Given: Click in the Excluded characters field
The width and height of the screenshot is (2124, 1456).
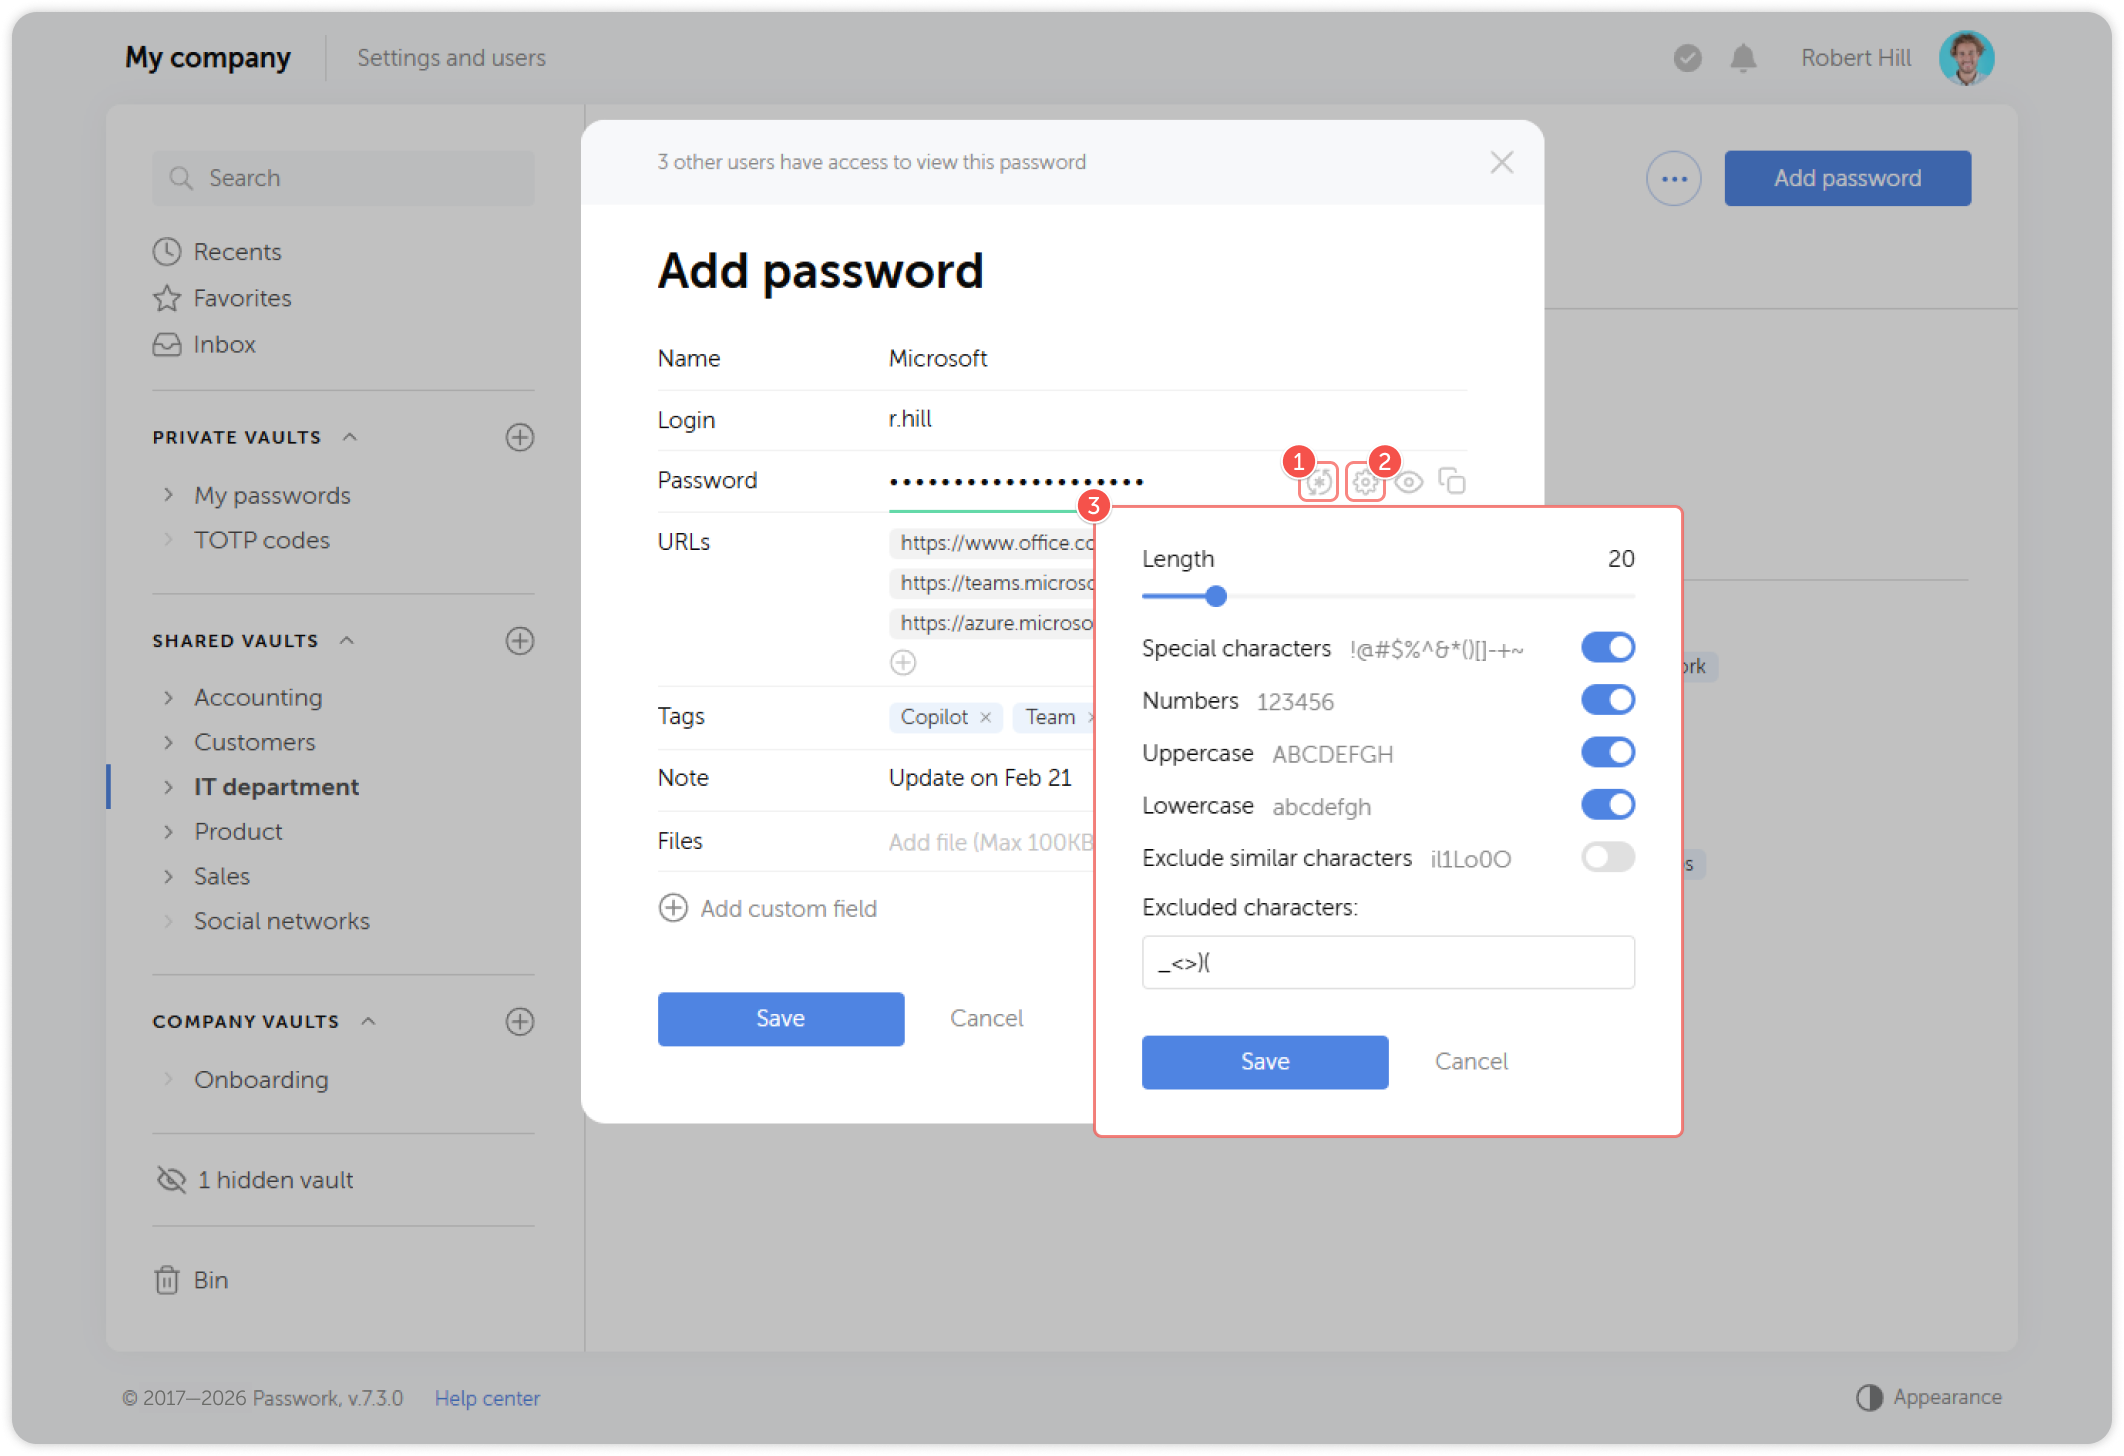Looking at the screenshot, I should 1388,963.
